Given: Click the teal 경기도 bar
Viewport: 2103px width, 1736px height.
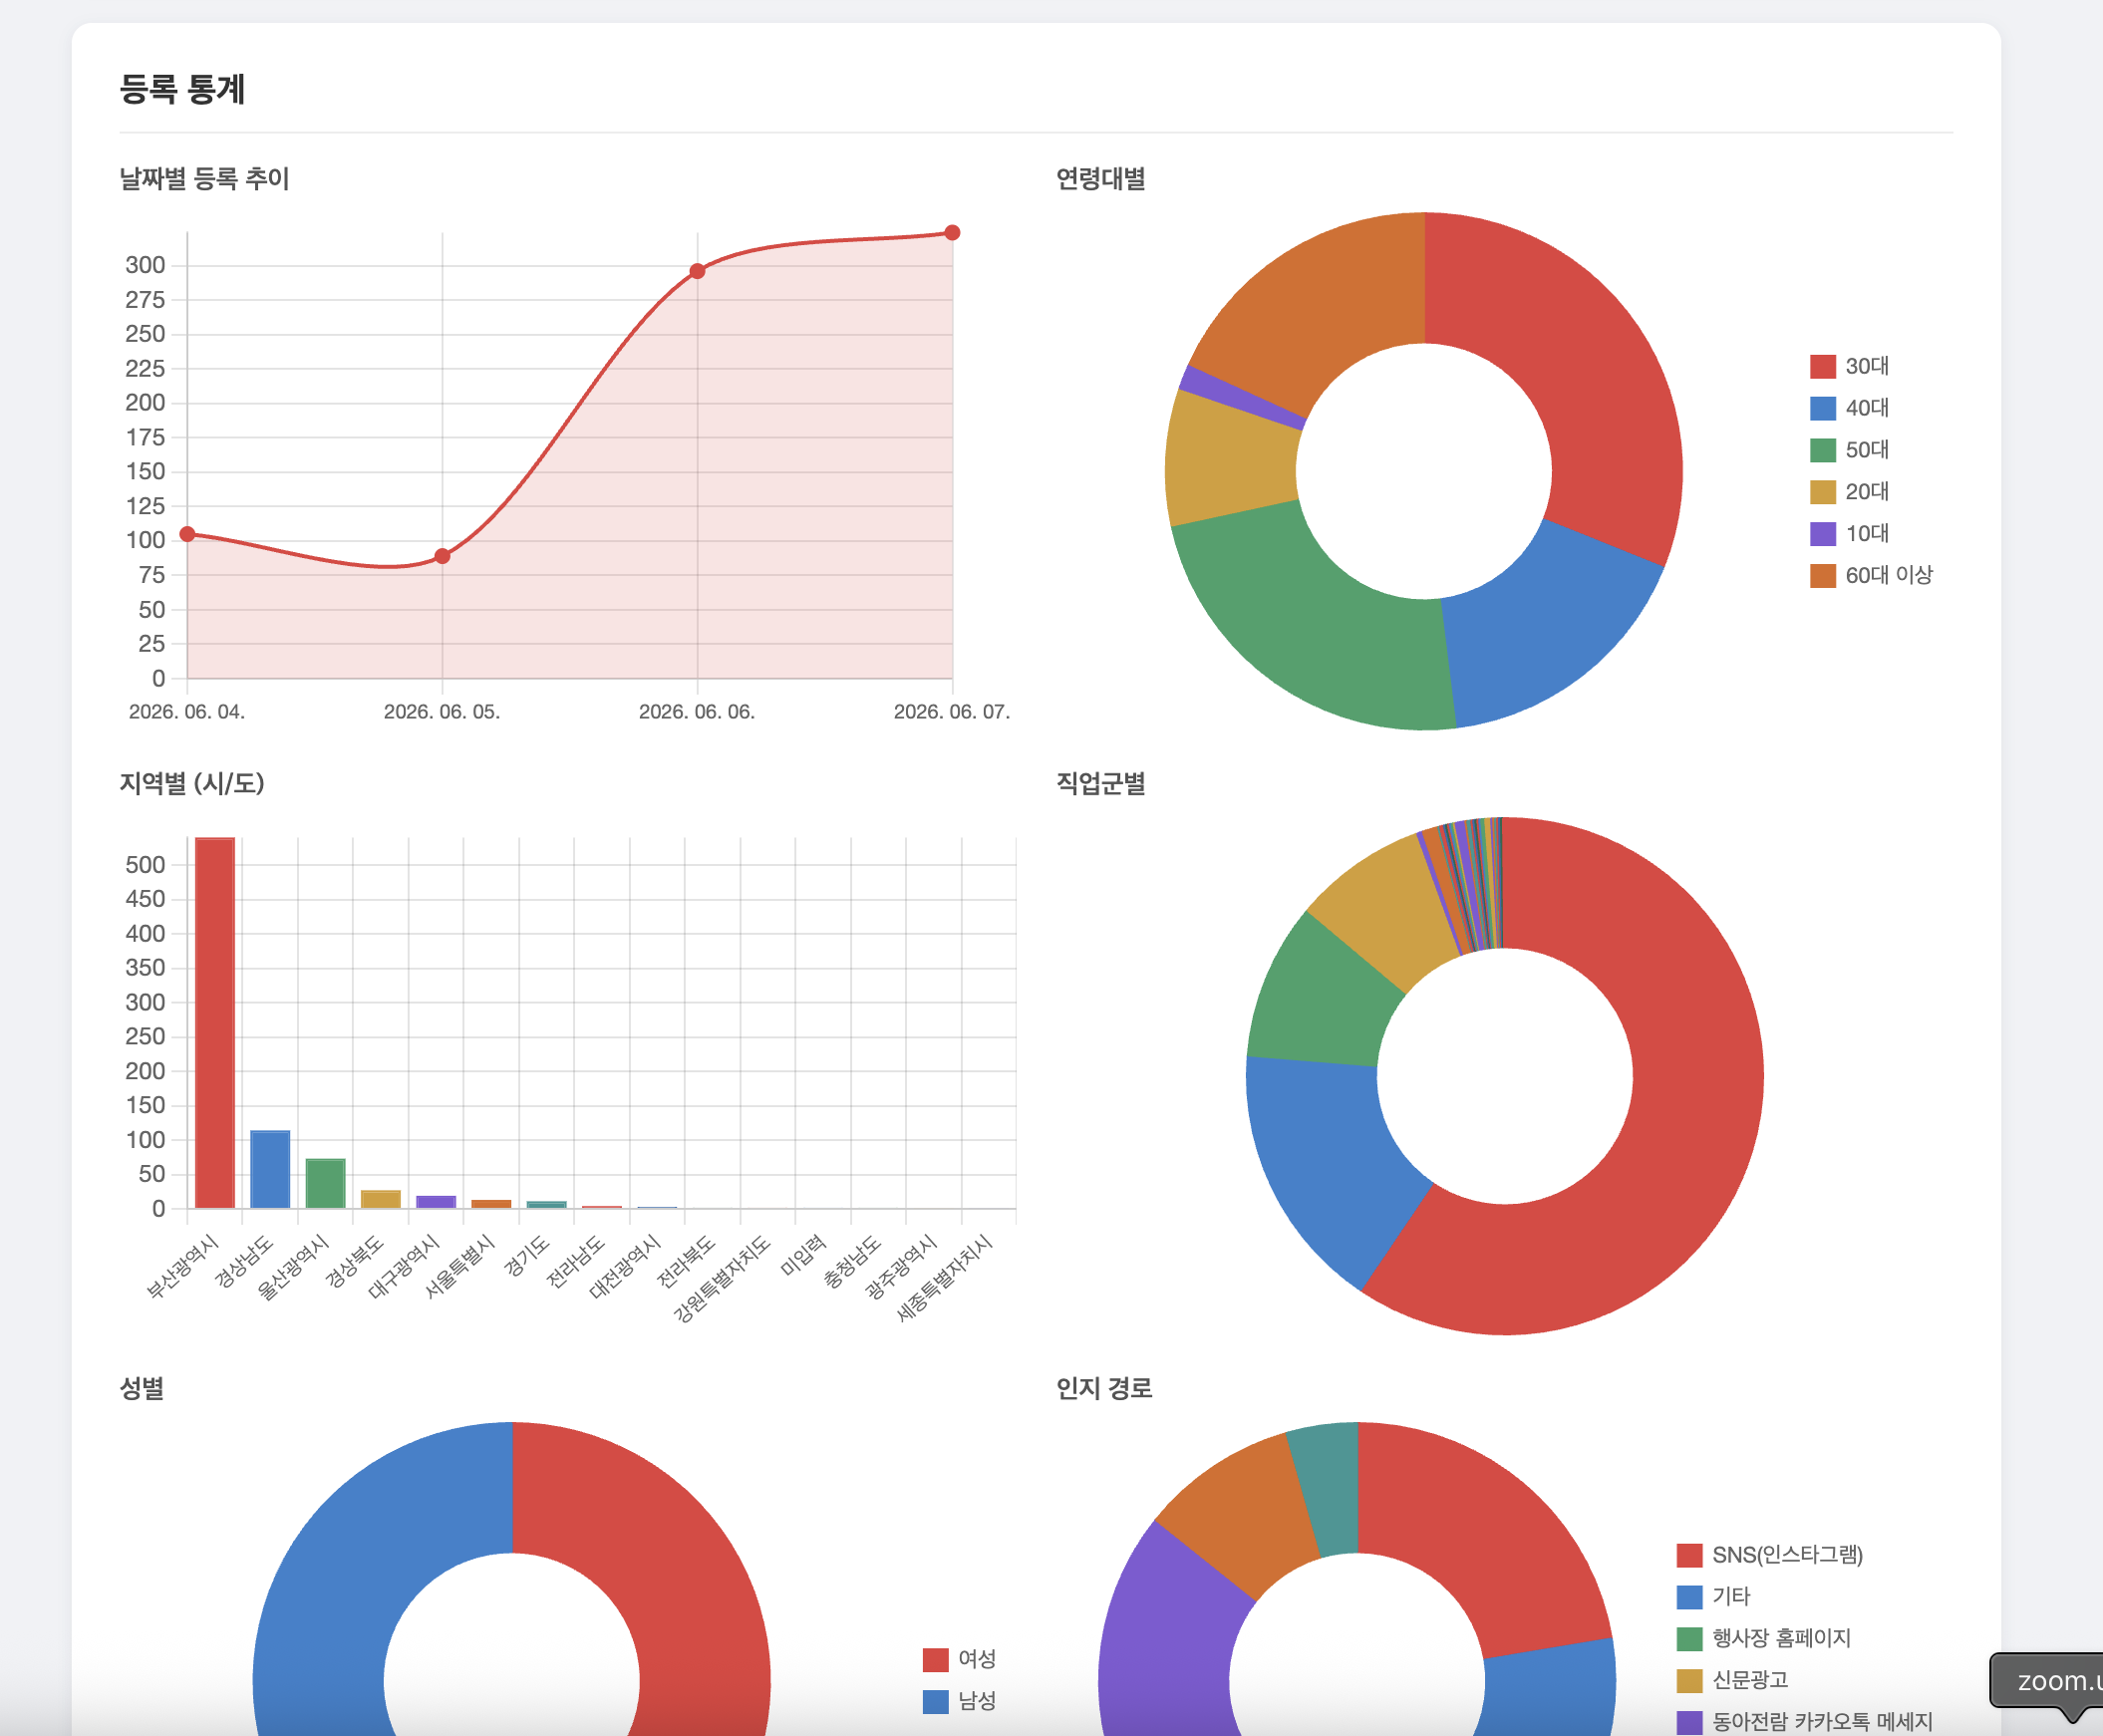Looking at the screenshot, I should [547, 1205].
